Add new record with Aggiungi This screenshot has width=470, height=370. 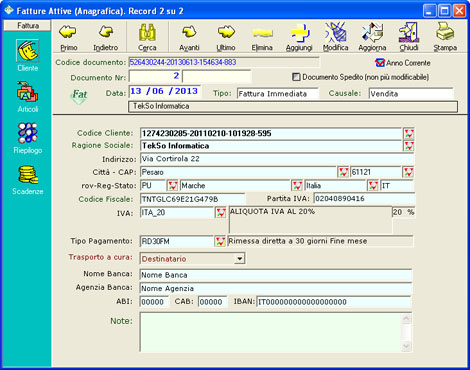pos(299,37)
